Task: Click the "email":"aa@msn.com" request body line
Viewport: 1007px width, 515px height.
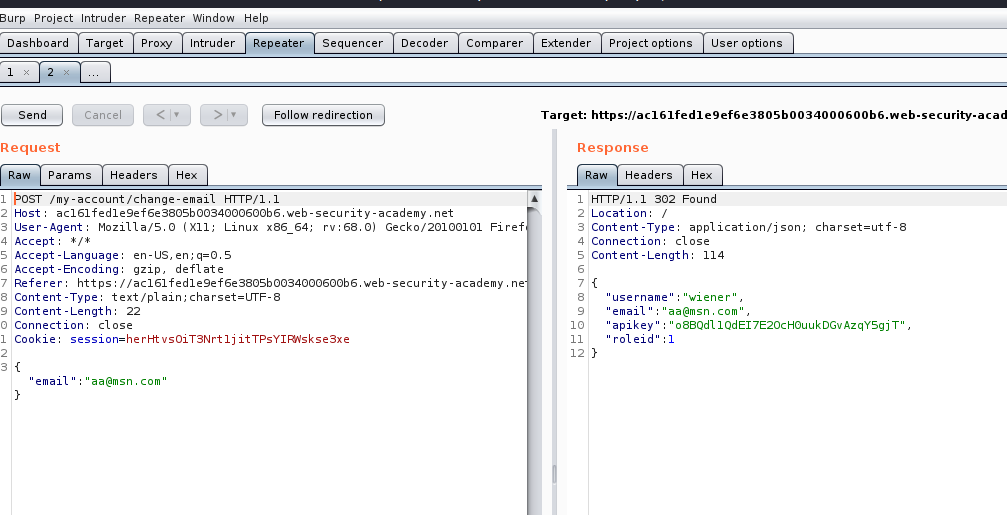Action: (x=98, y=381)
